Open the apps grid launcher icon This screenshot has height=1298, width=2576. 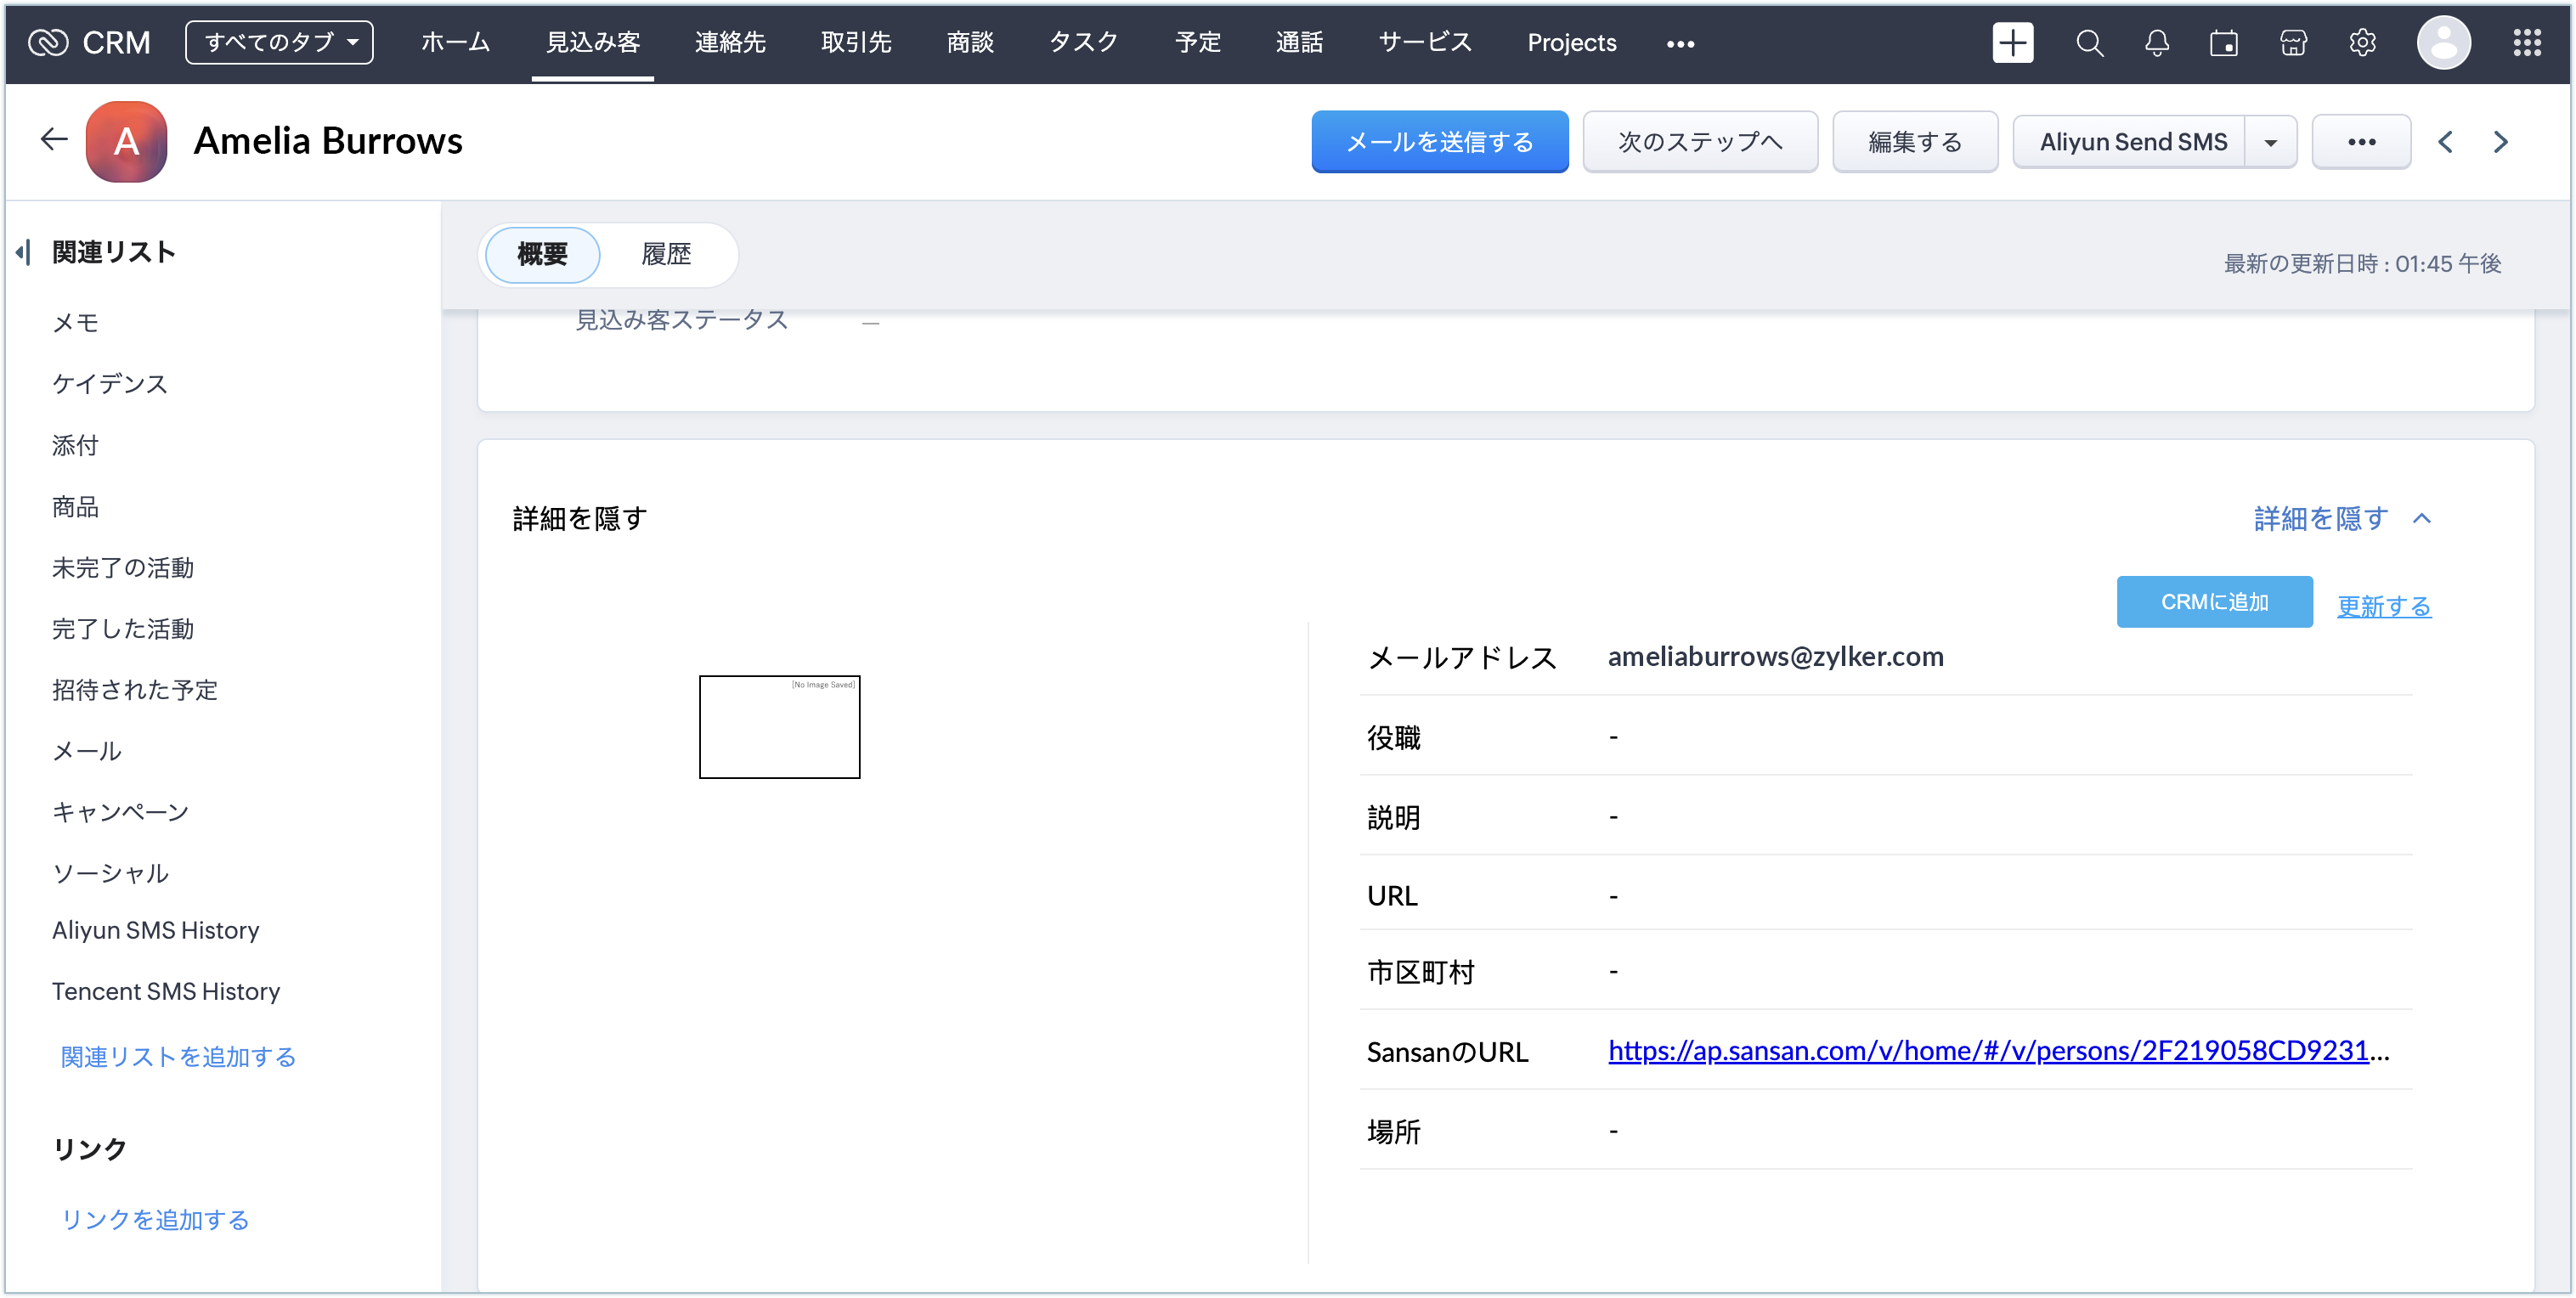click(2527, 43)
